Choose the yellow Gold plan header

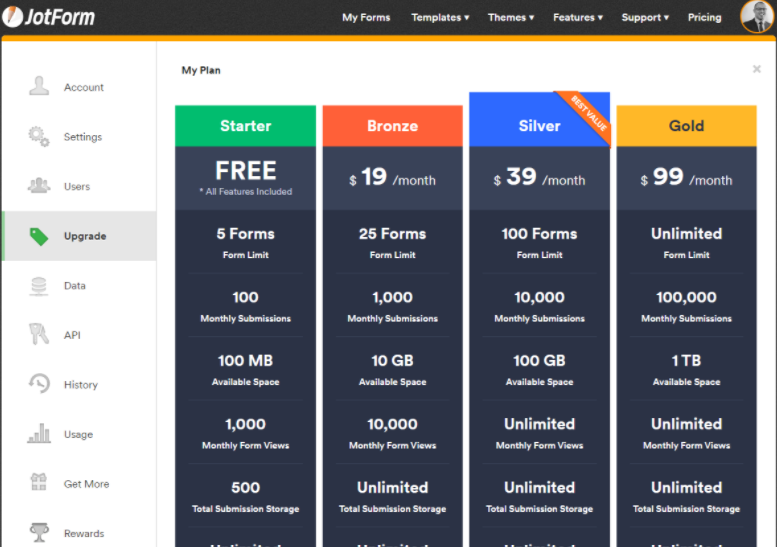point(686,126)
